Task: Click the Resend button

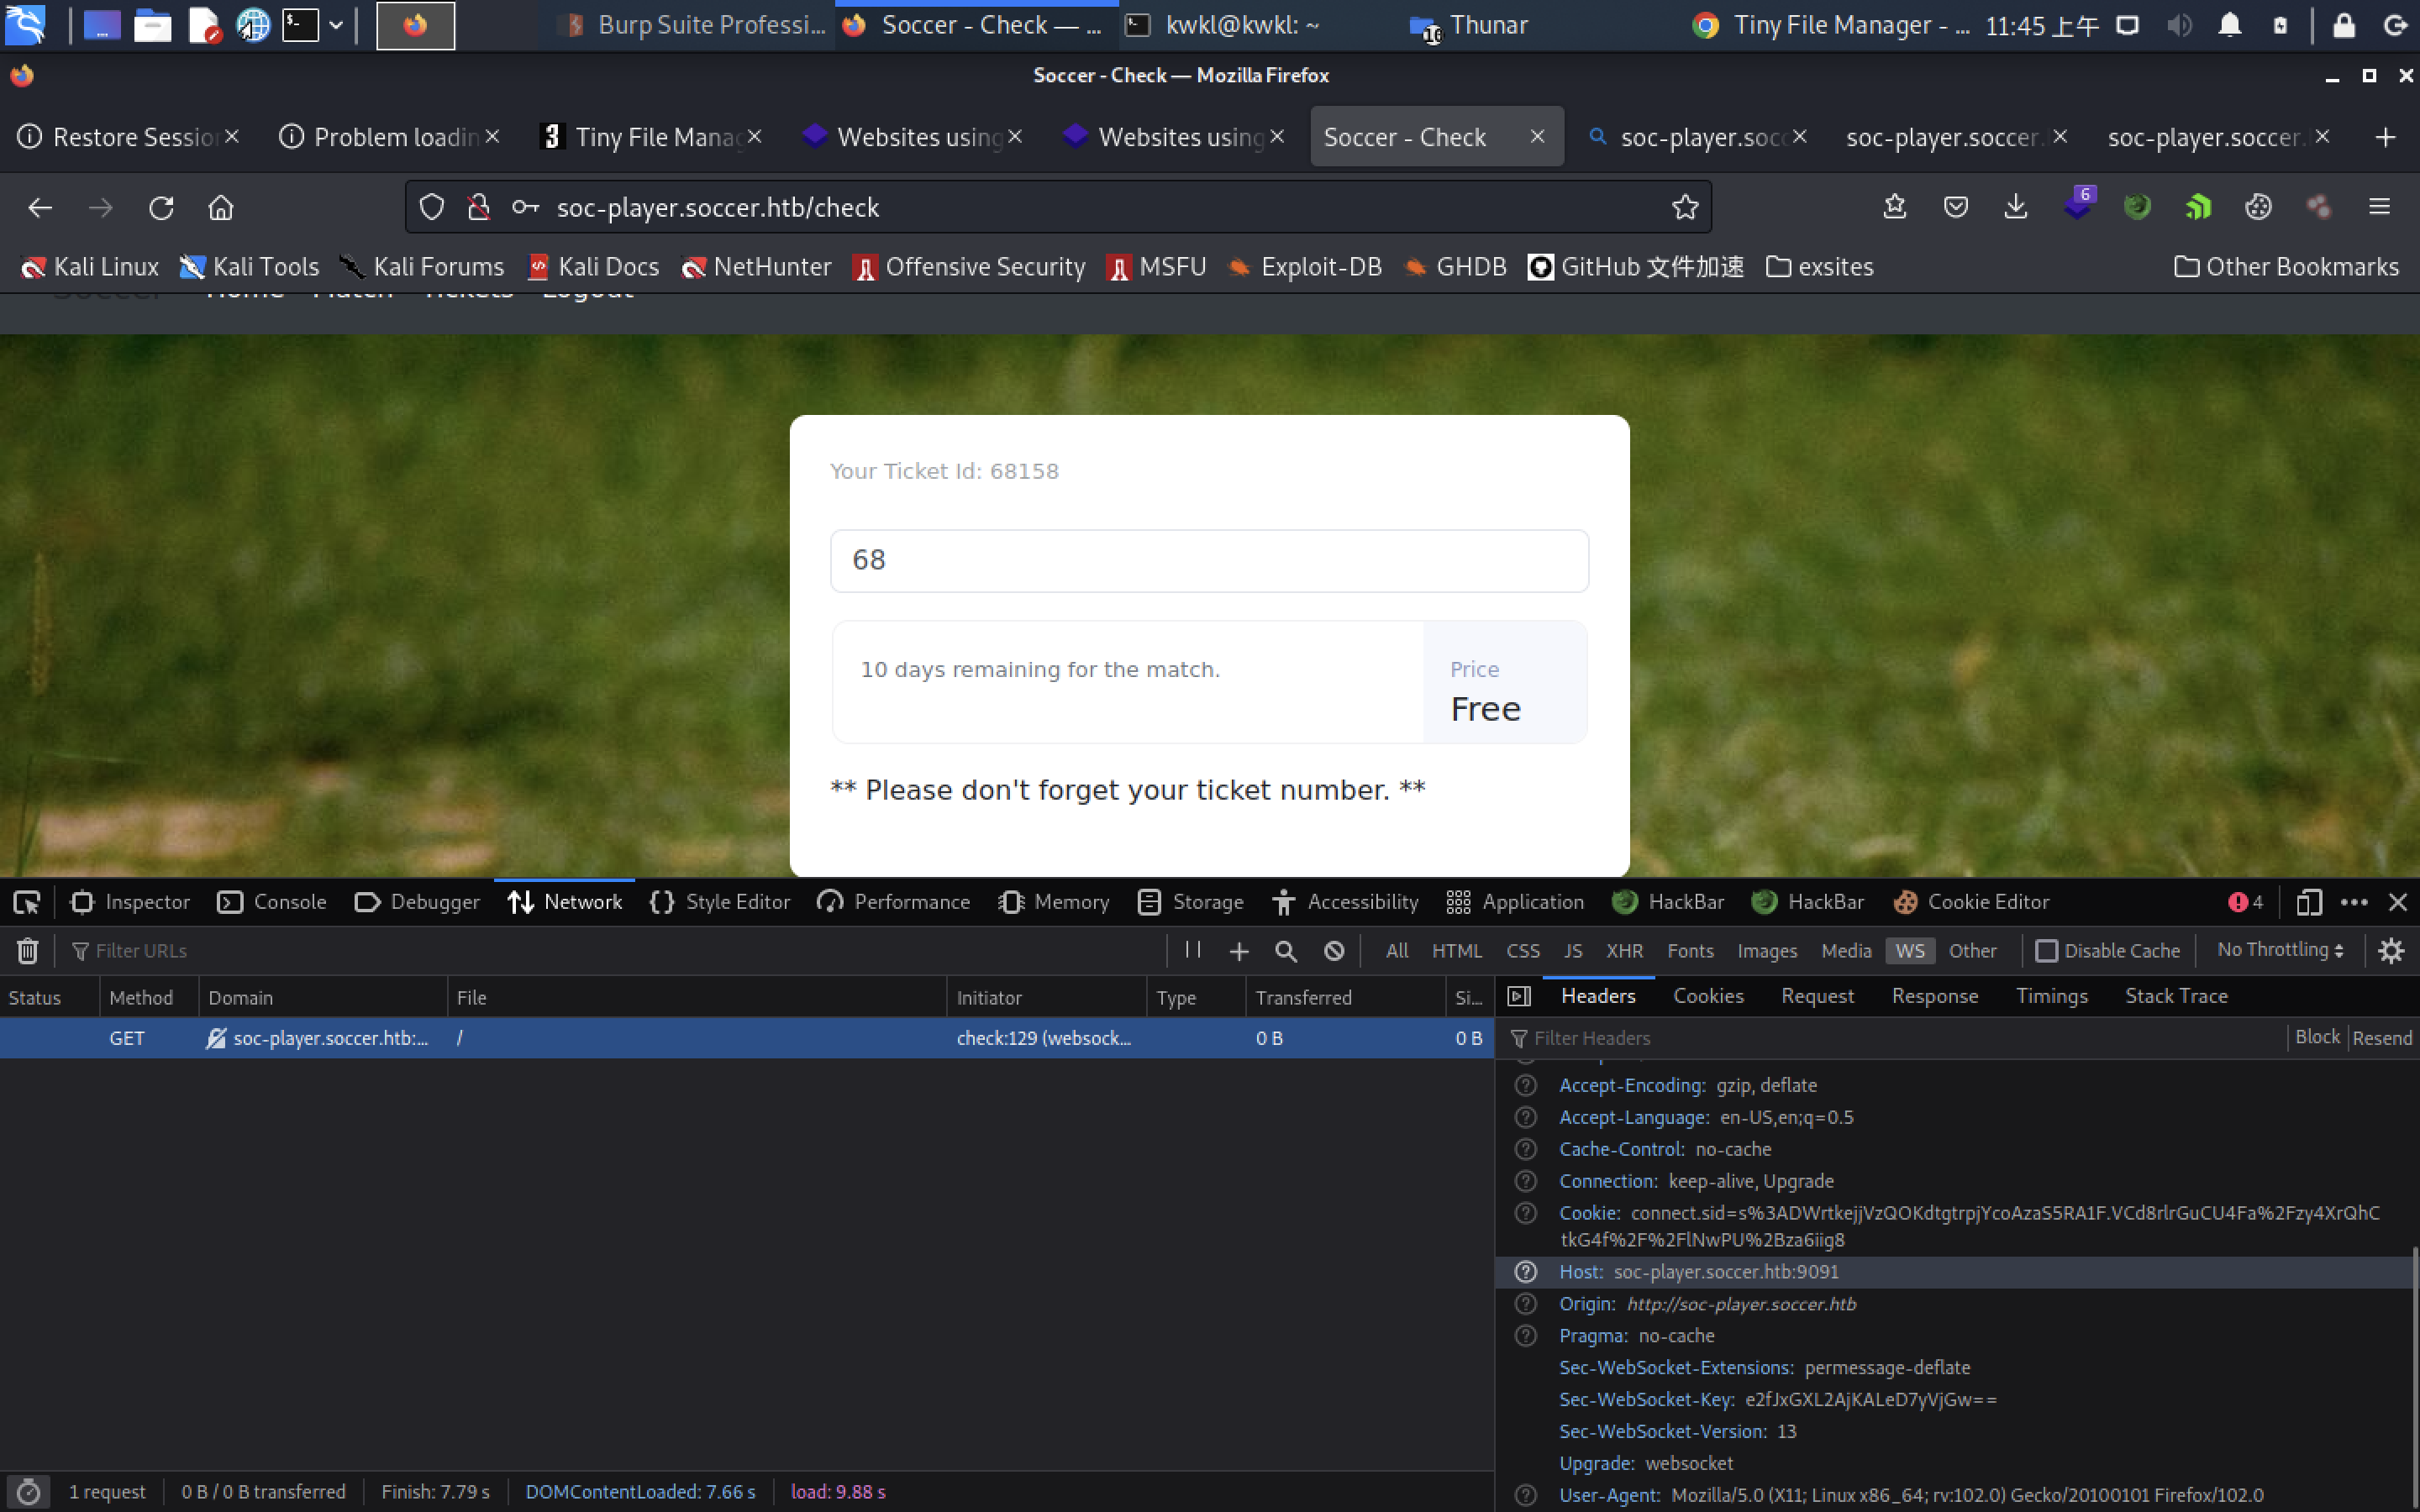Action: tap(2382, 1038)
